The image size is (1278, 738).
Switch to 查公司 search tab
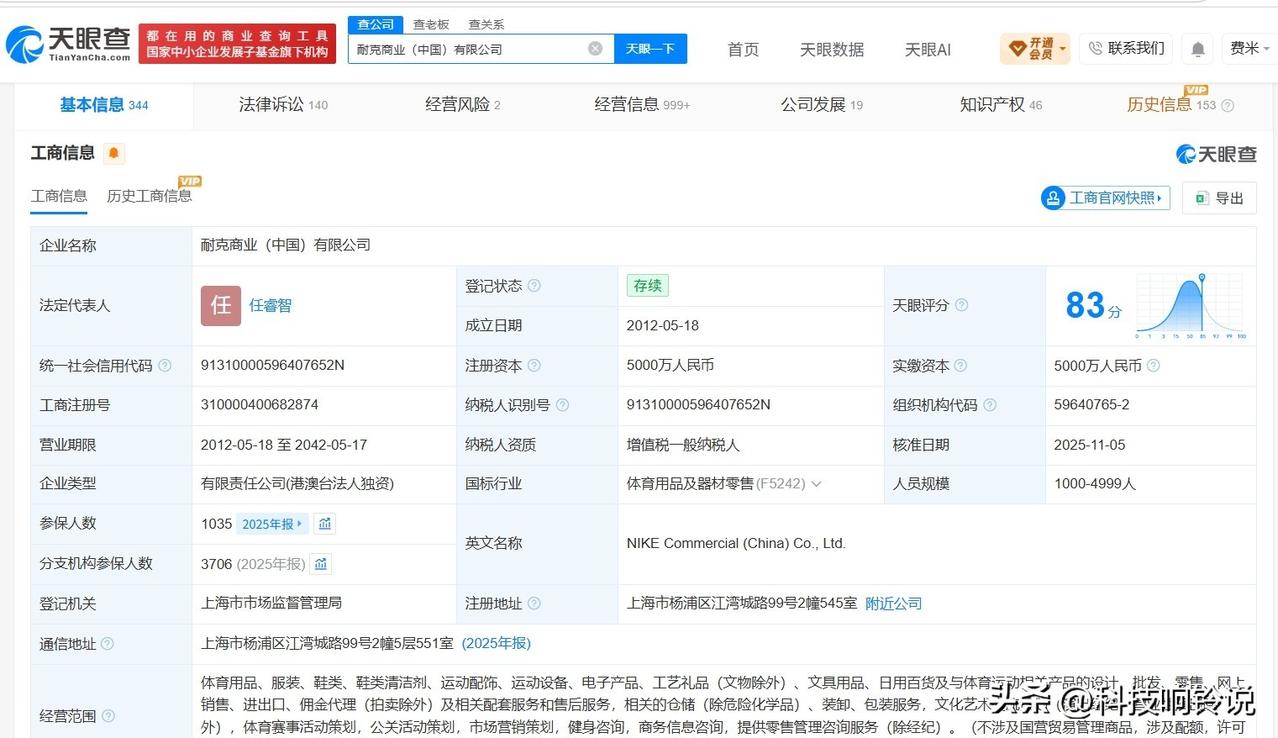pos(376,24)
